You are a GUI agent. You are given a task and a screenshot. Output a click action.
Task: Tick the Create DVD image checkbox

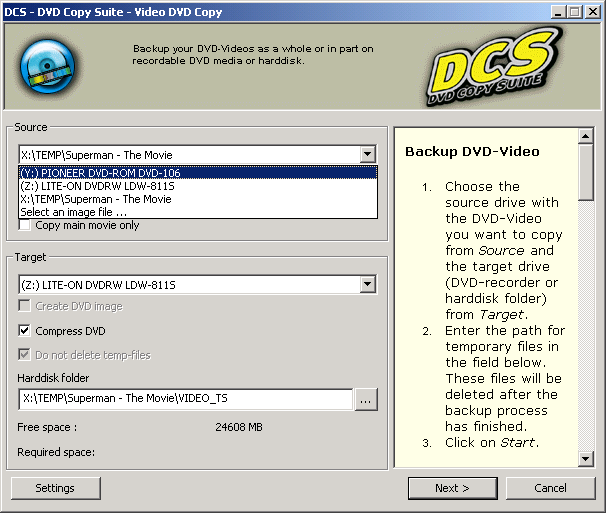tap(26, 307)
